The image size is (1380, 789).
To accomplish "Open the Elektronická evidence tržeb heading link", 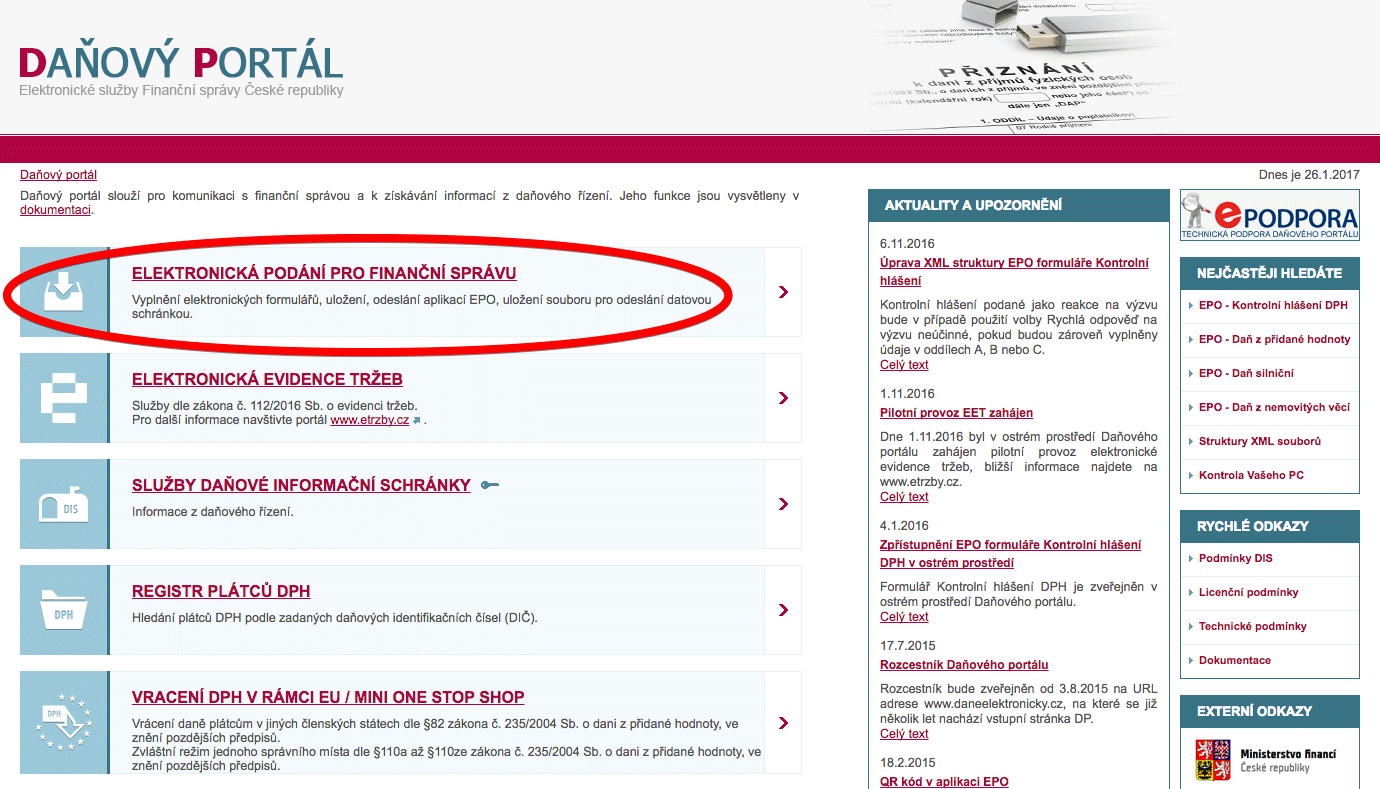I will click(x=267, y=380).
